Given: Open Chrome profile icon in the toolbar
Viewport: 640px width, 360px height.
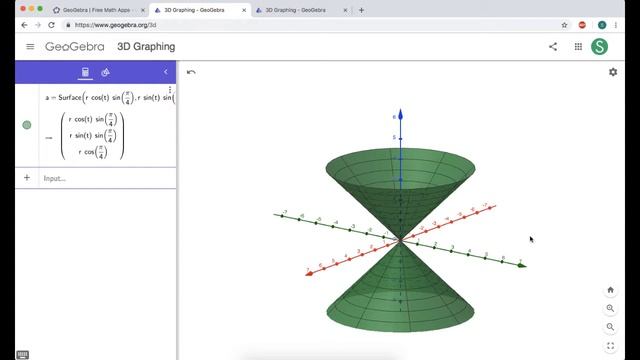Looking at the screenshot, I should coord(602,25).
